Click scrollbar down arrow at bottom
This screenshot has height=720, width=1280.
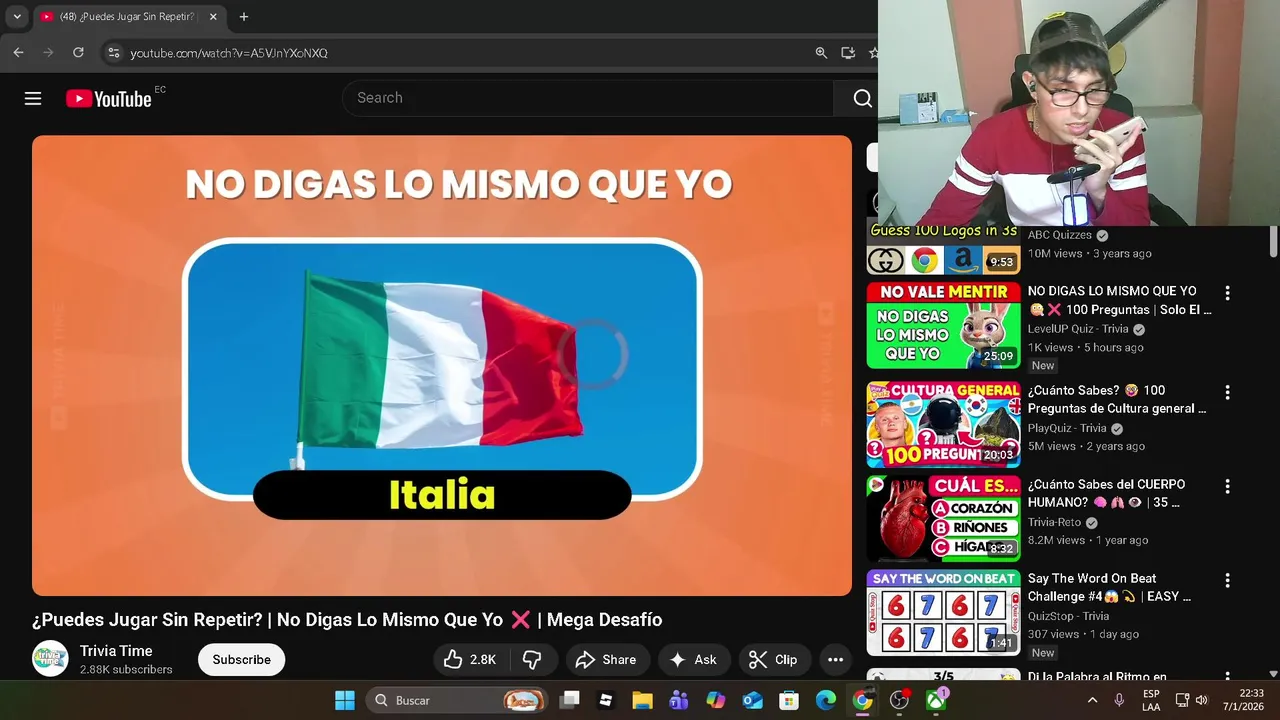(1273, 675)
